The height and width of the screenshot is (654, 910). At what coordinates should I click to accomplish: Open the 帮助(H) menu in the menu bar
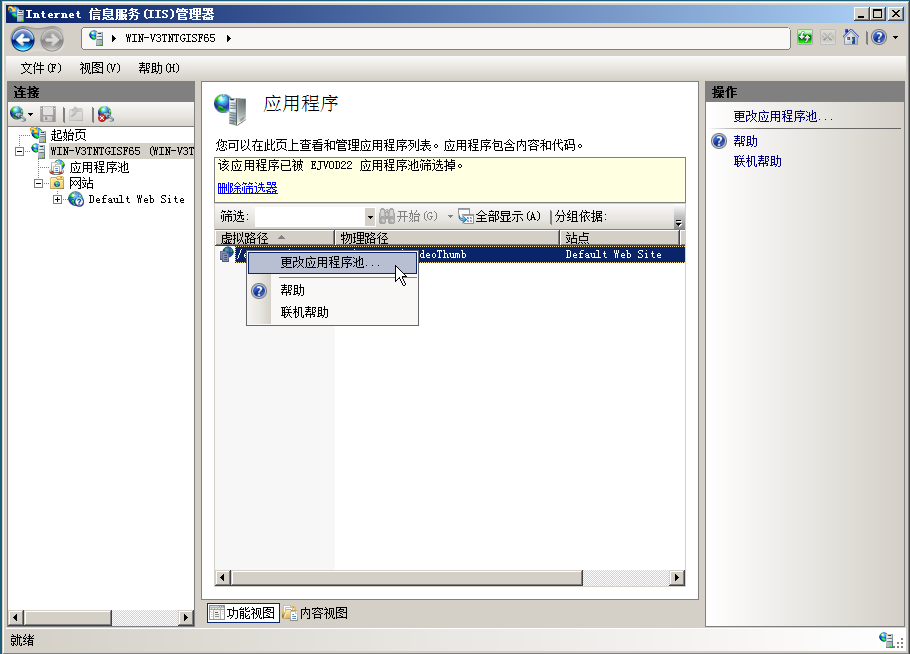(x=159, y=68)
